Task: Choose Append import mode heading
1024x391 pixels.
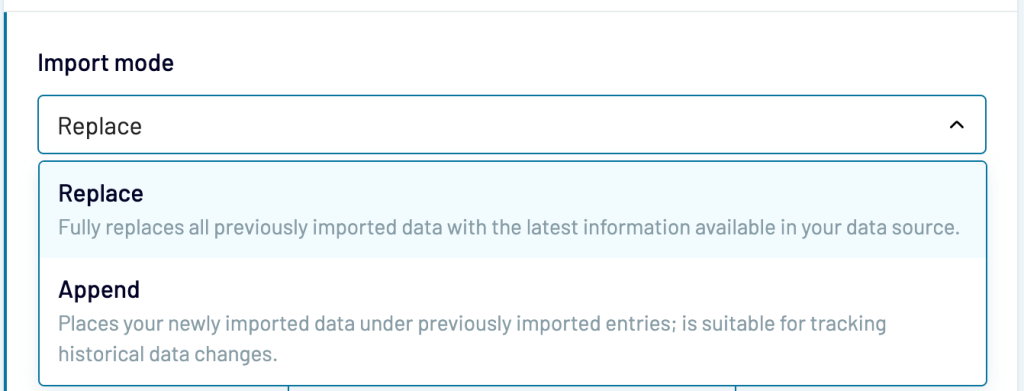Action: [99, 290]
